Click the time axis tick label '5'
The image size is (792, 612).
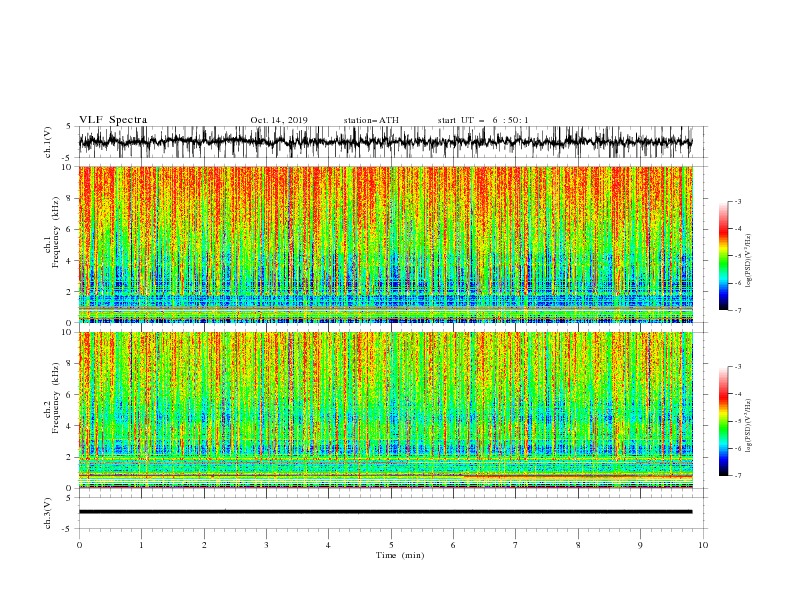pyautogui.click(x=391, y=545)
